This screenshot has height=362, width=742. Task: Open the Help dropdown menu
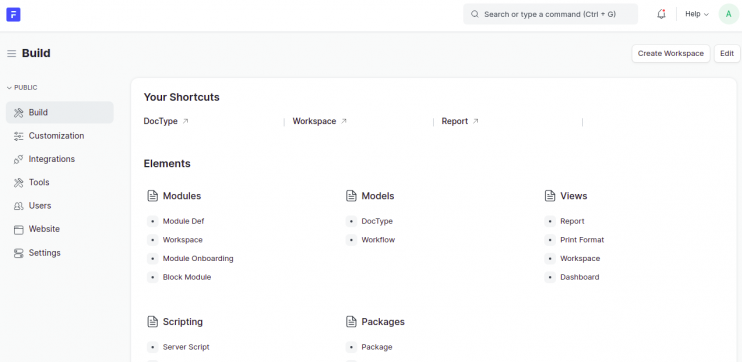pos(697,14)
